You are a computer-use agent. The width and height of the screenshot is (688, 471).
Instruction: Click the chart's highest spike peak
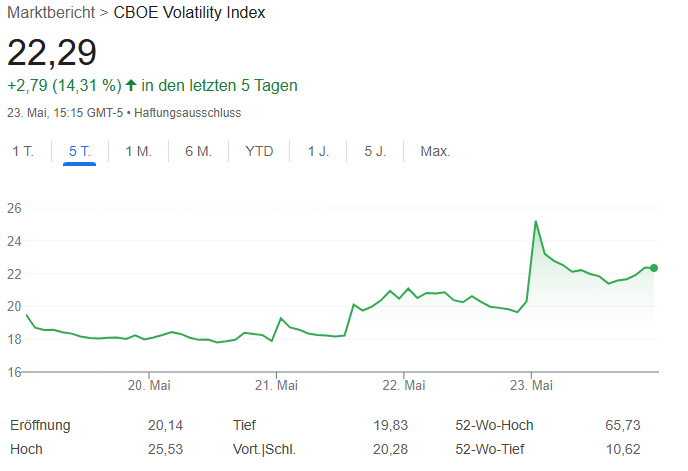(x=536, y=222)
